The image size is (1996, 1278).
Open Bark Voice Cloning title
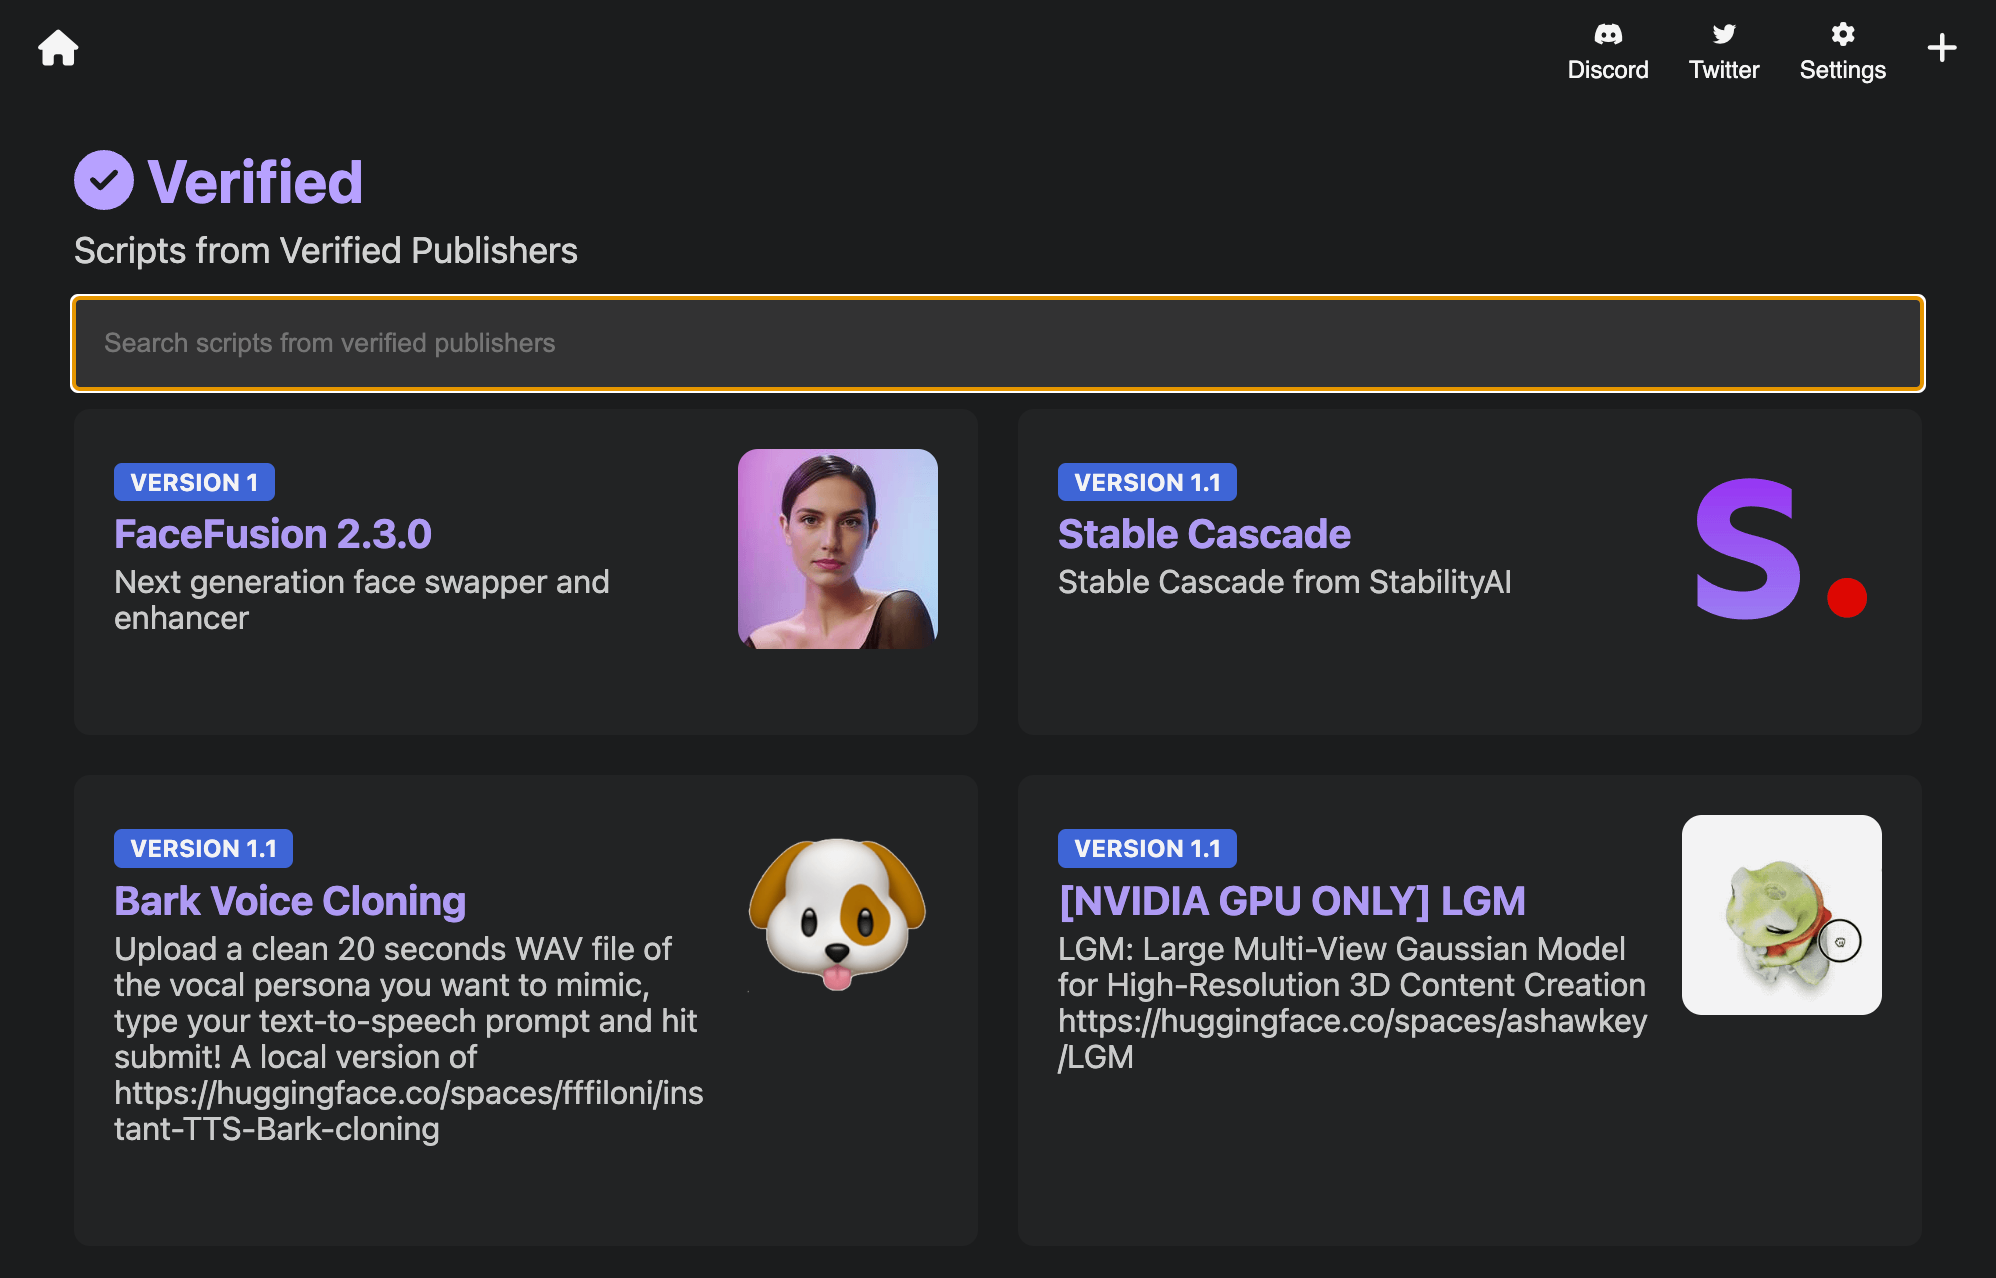click(290, 901)
